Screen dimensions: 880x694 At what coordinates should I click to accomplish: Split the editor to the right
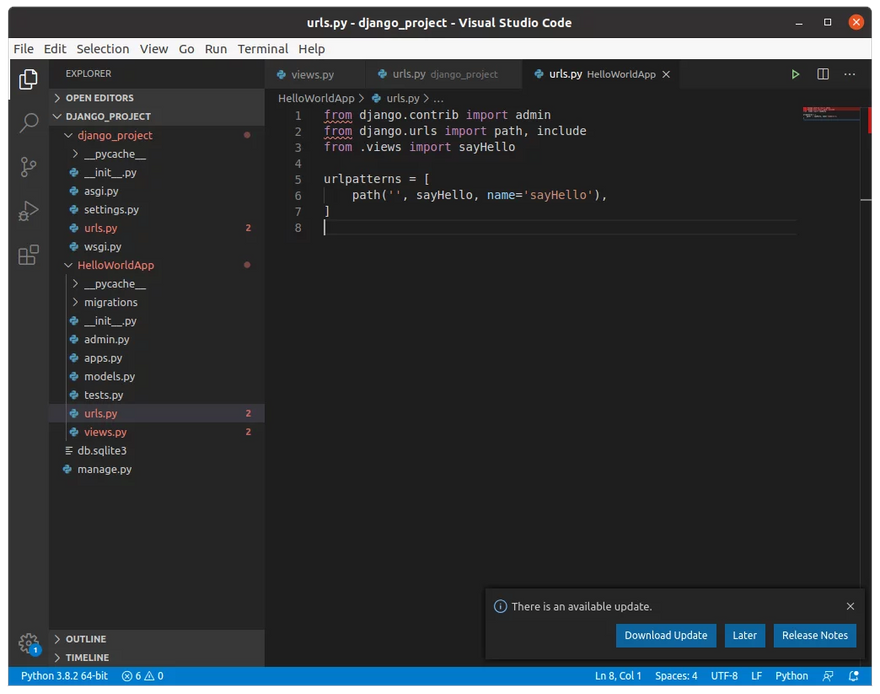(823, 74)
